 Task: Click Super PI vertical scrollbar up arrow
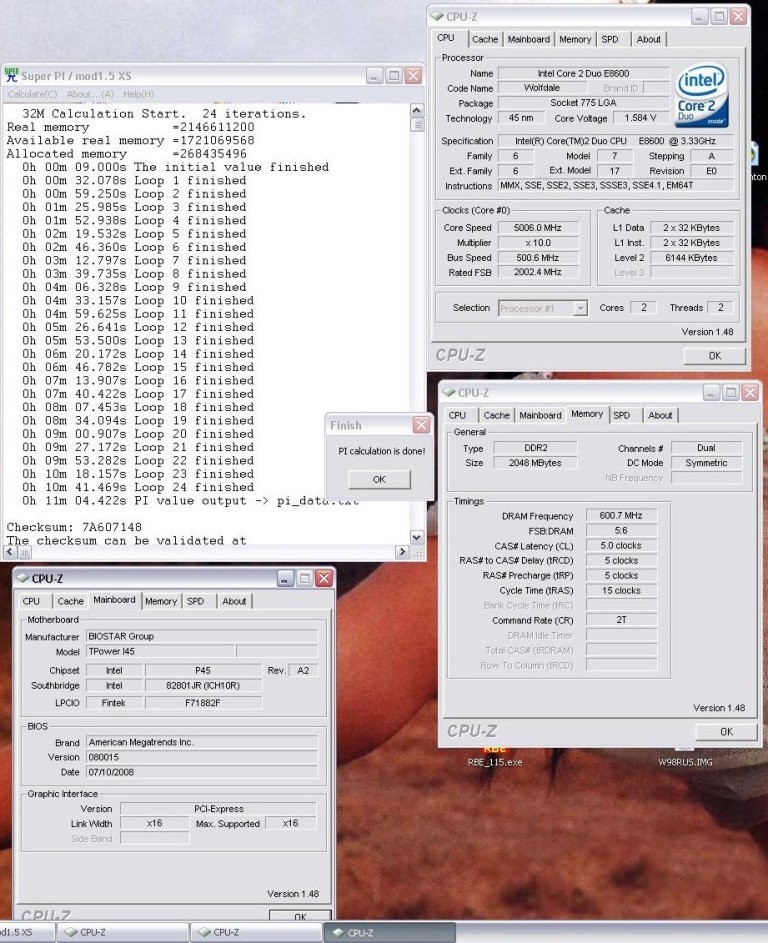tap(416, 110)
